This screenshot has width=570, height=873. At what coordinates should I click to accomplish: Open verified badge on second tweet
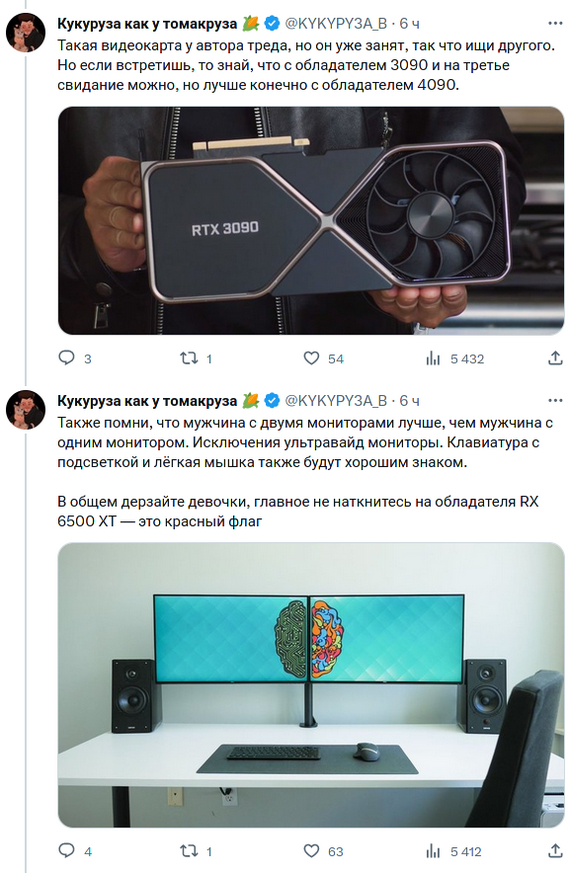tap(272, 400)
